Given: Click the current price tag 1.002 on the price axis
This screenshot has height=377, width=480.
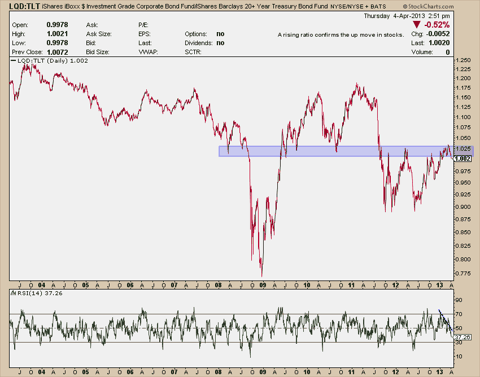Looking at the screenshot, I should tap(463, 159).
